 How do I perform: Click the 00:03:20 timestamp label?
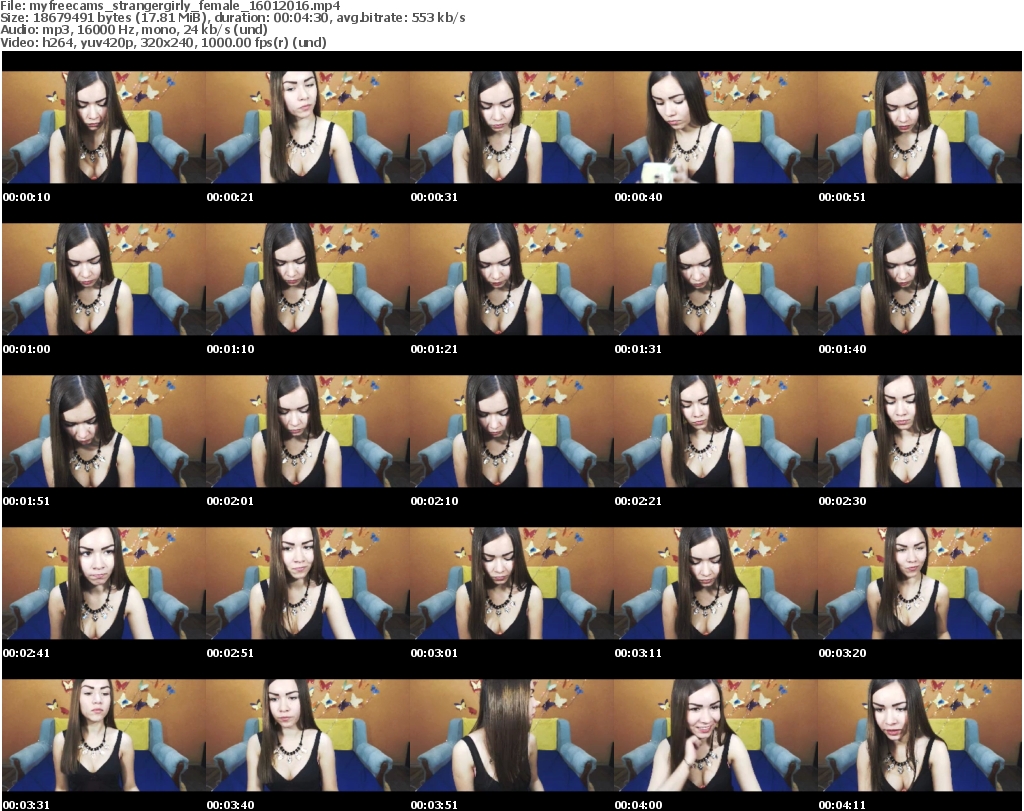tap(842, 654)
